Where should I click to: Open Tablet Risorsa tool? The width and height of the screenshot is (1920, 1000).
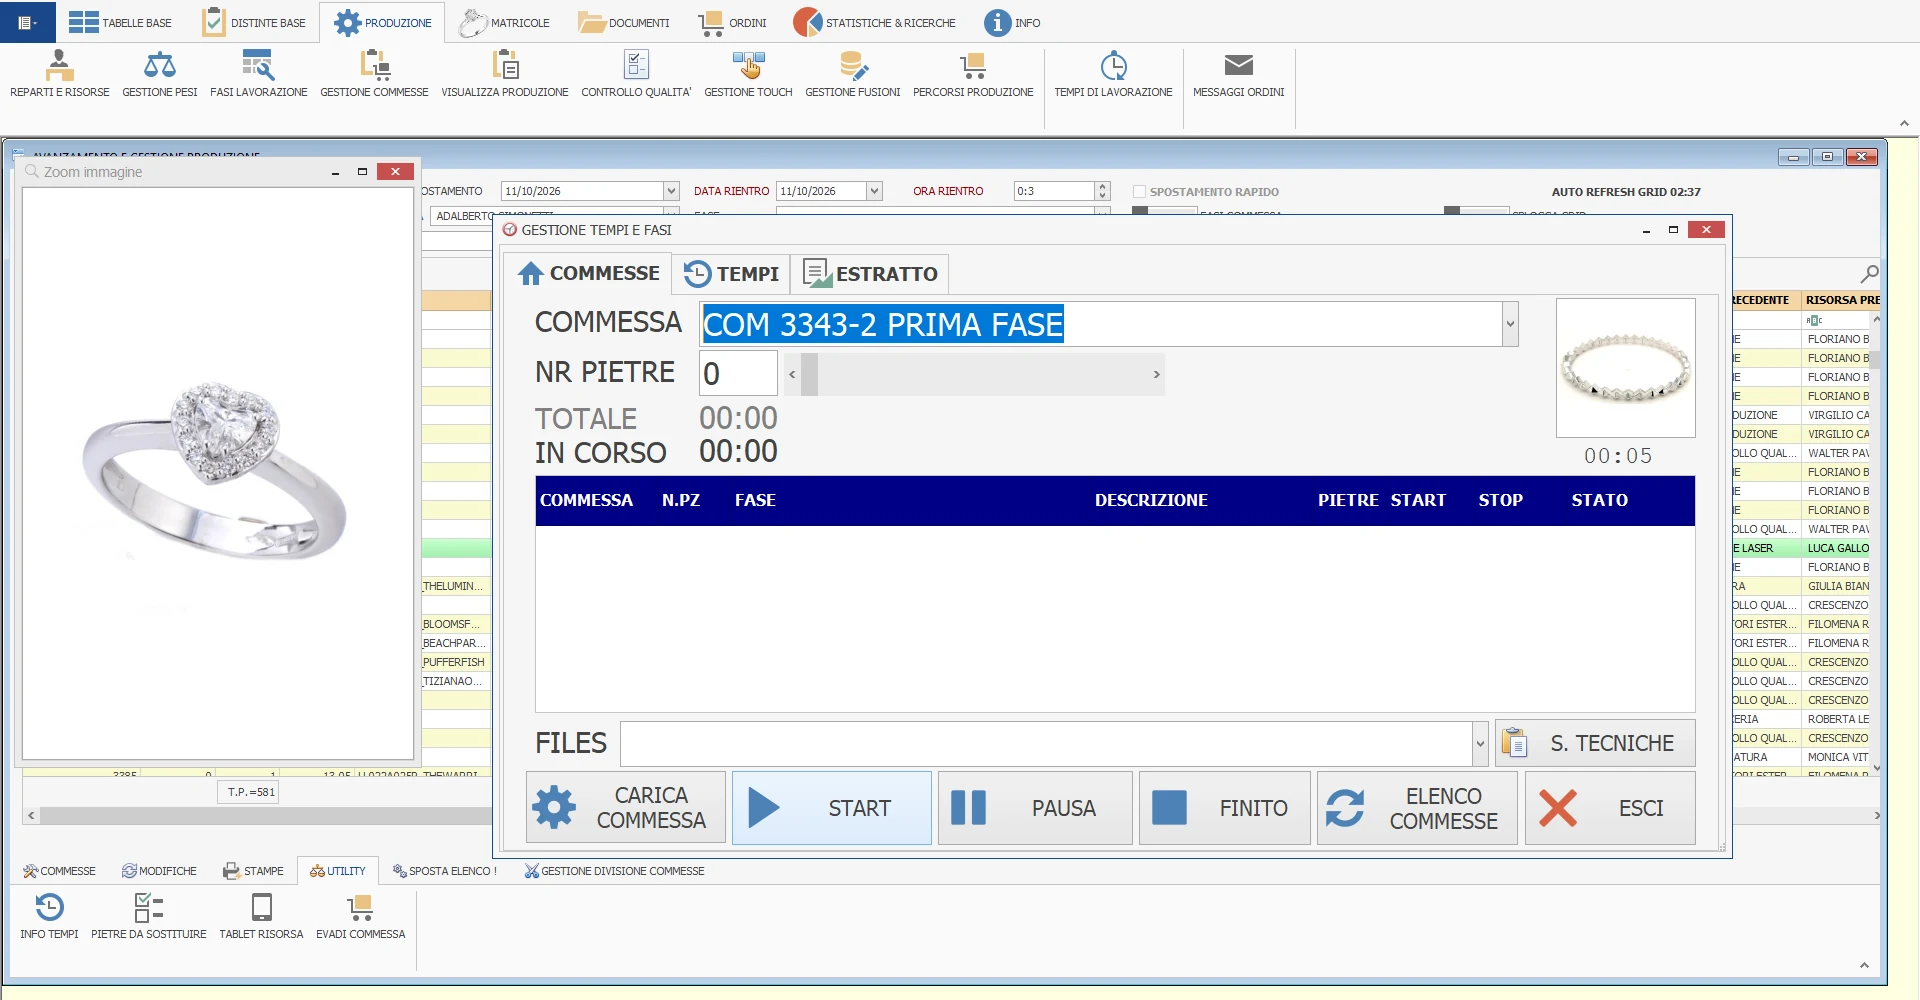[x=261, y=917]
